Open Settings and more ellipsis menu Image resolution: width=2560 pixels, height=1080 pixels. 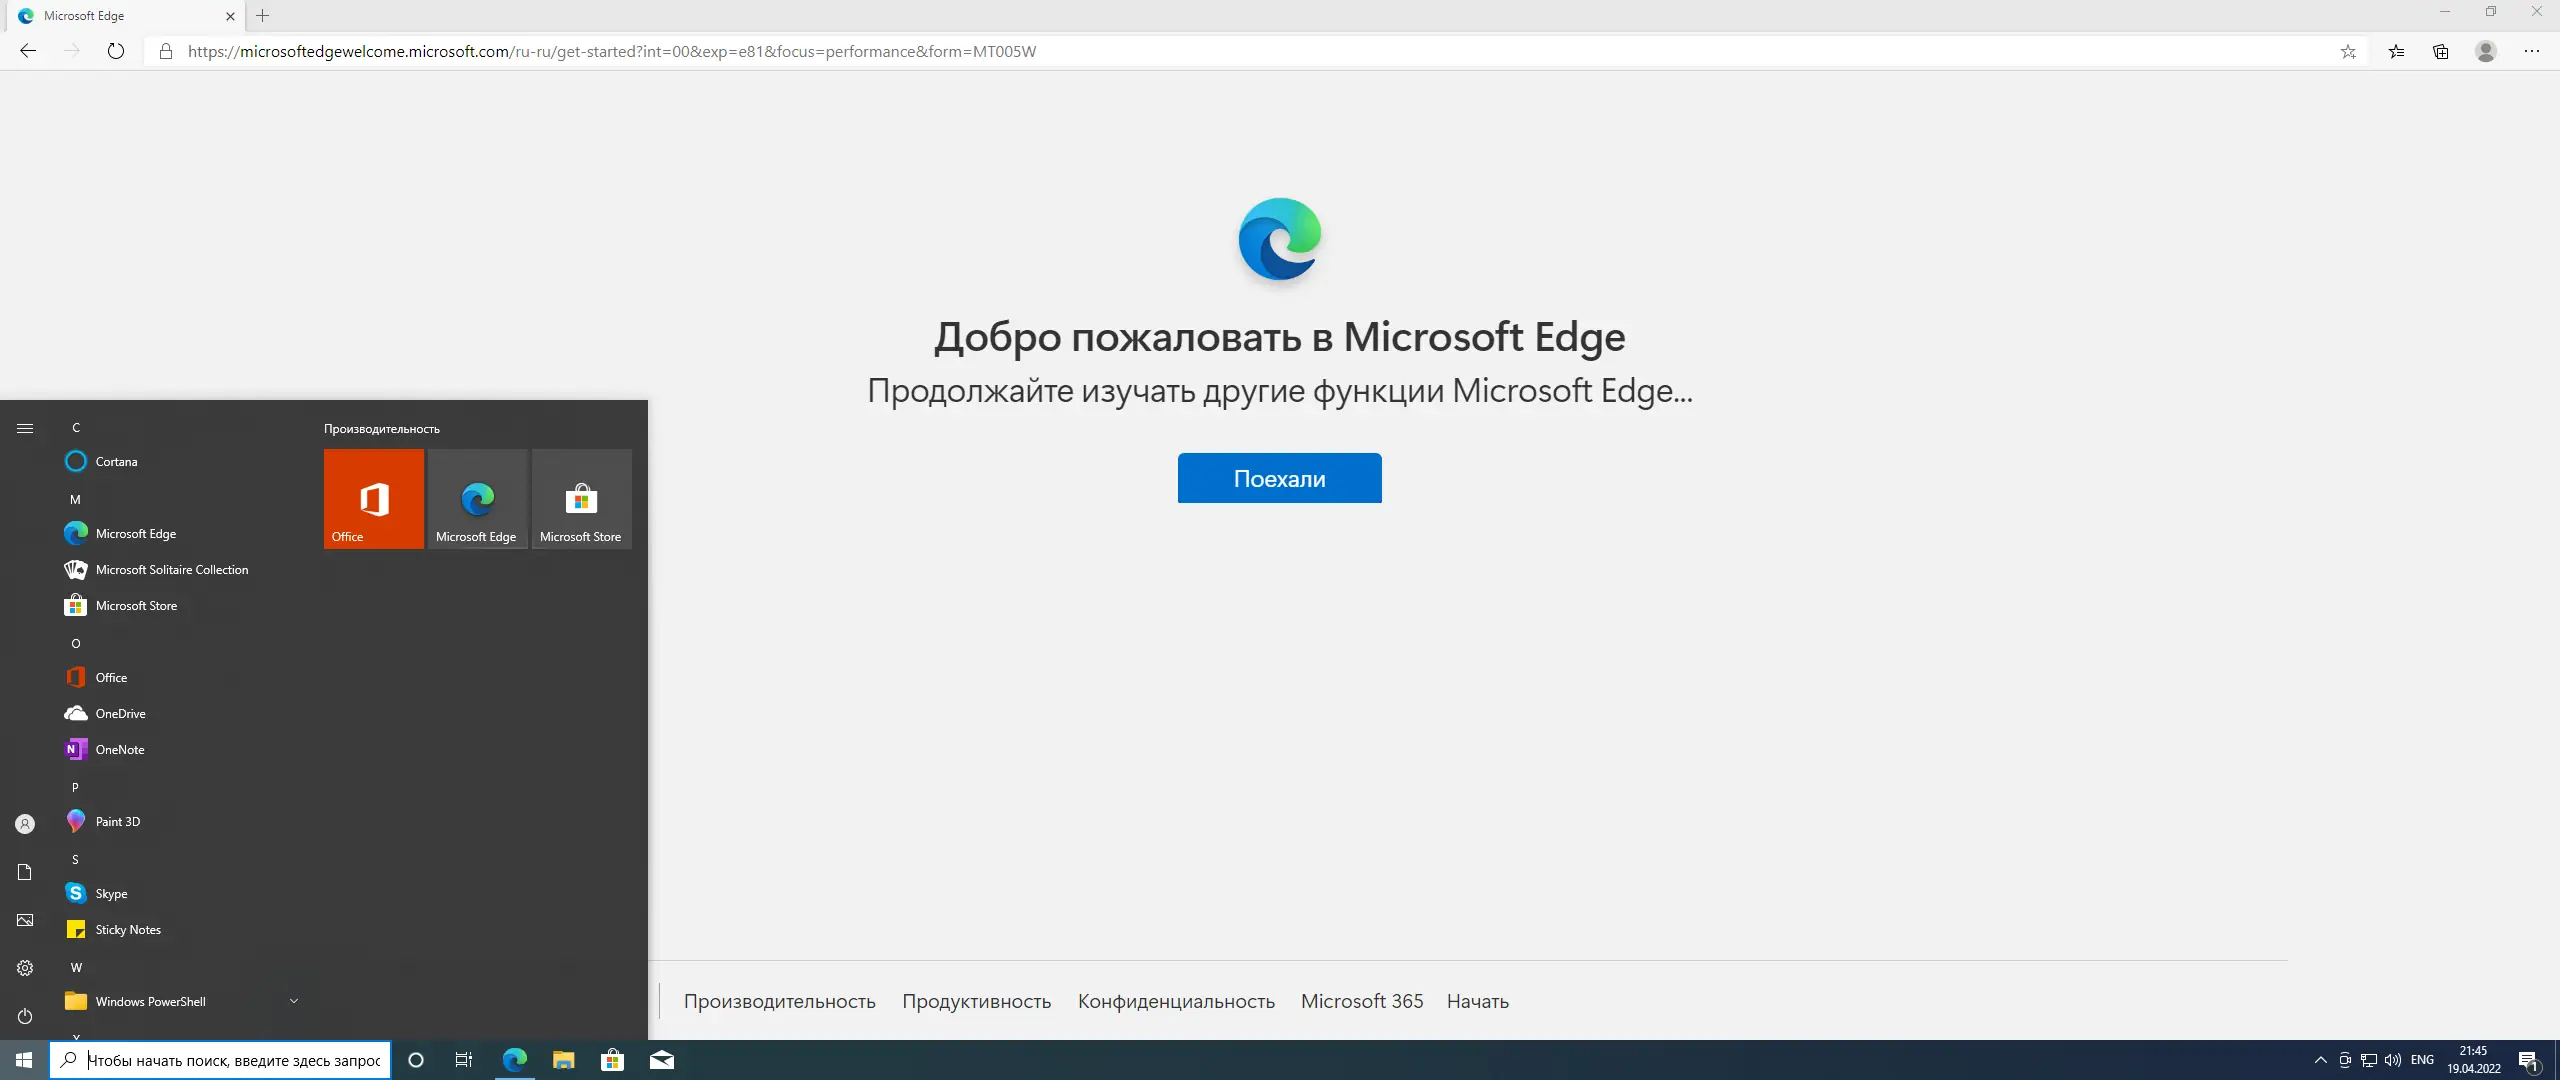(x=2532, y=51)
